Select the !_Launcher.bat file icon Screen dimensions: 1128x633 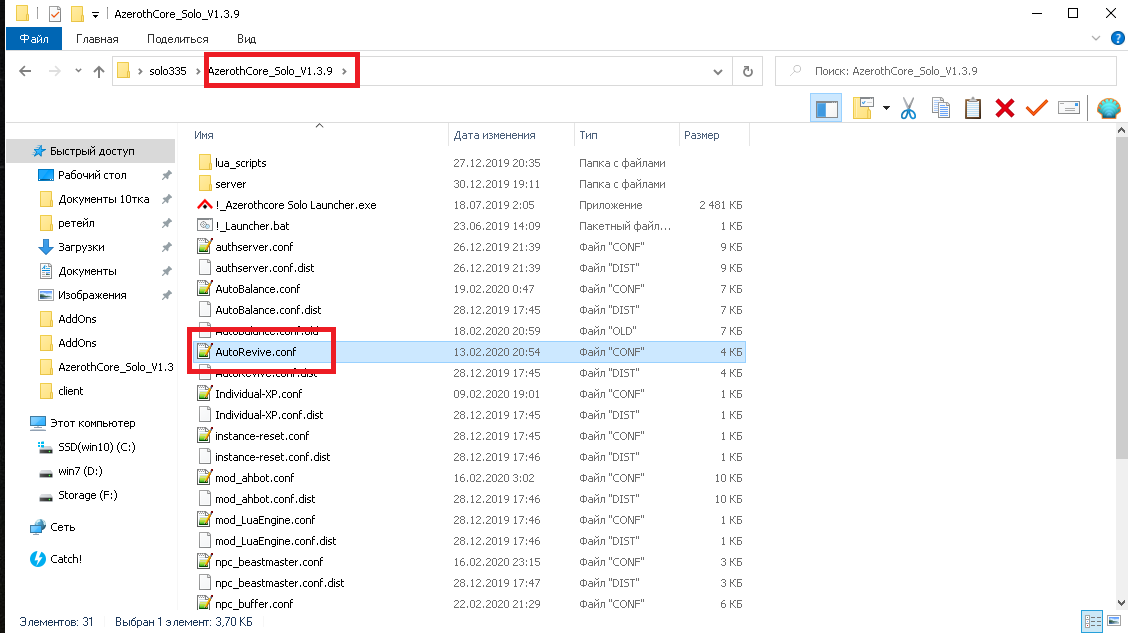coord(204,226)
